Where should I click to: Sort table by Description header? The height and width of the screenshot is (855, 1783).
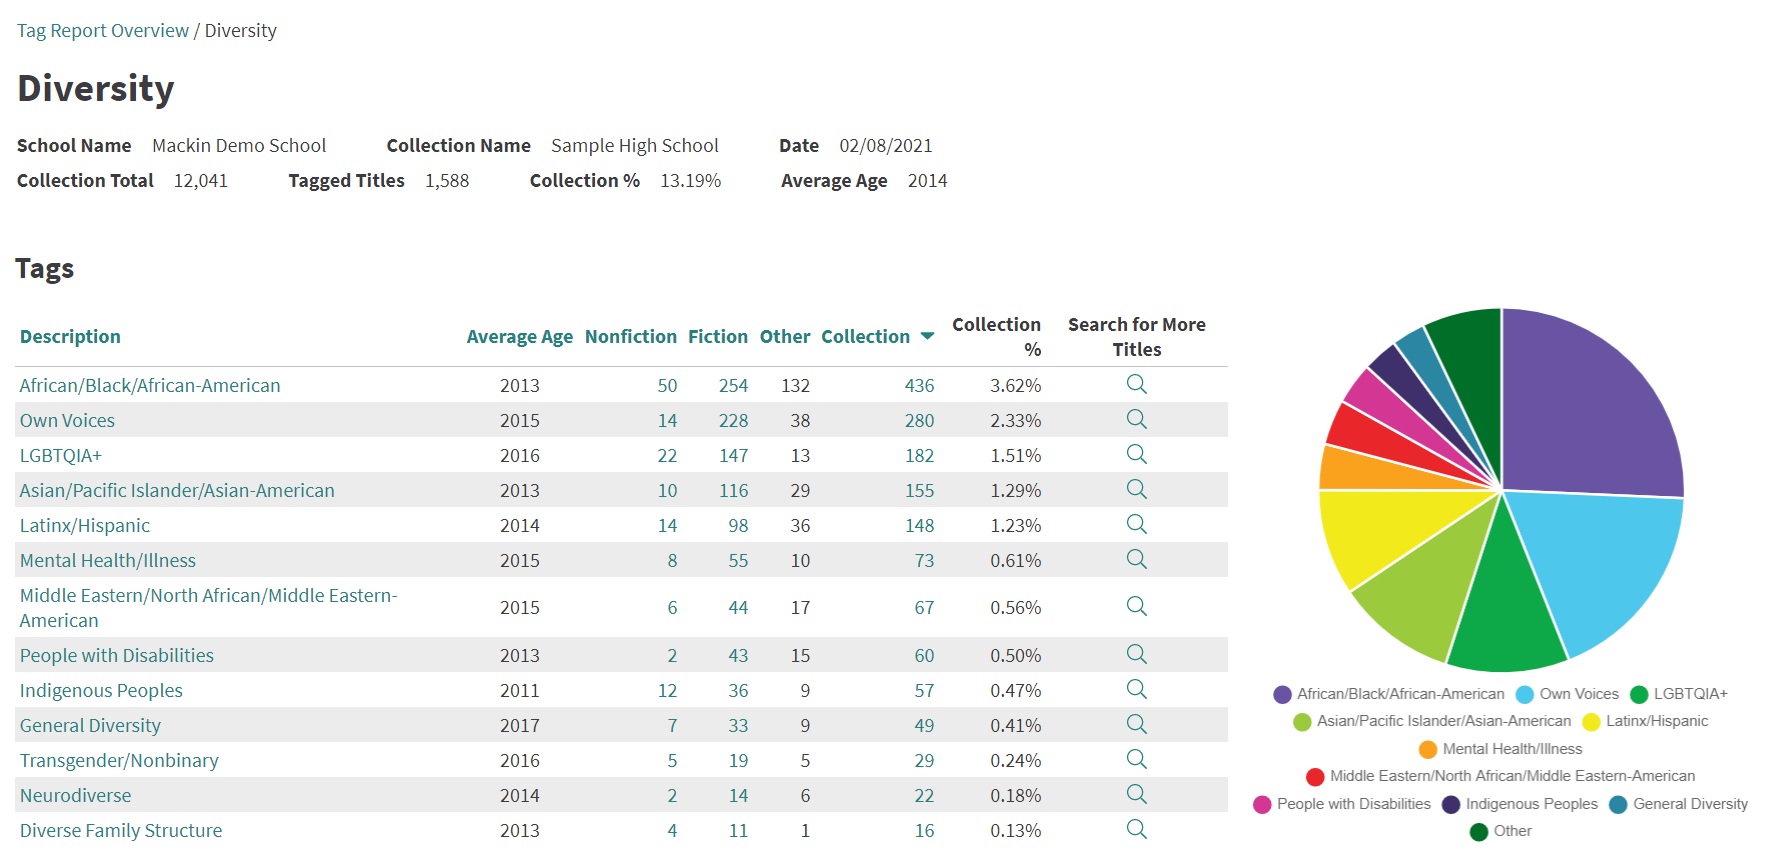[x=70, y=337]
